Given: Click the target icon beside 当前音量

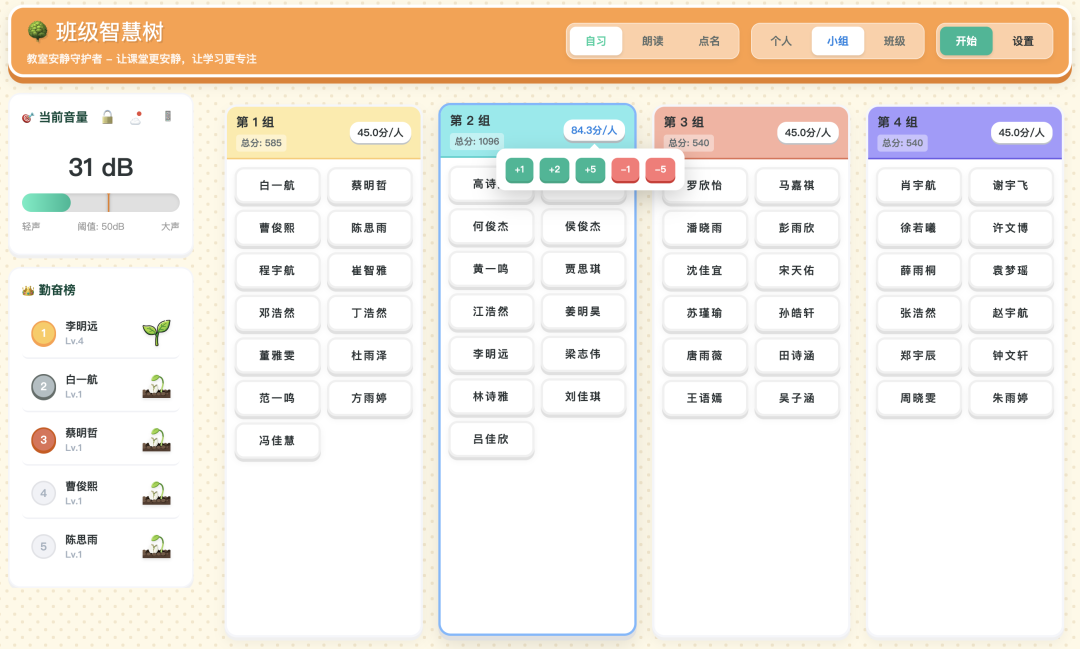Looking at the screenshot, I should 25,116.
